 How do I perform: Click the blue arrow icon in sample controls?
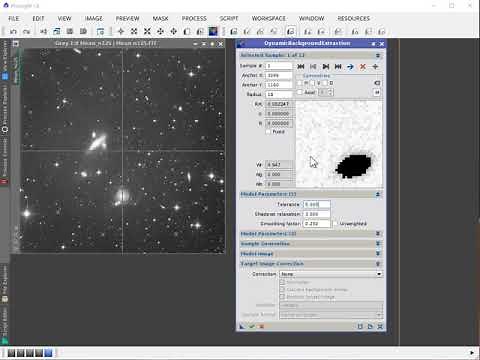point(350,66)
